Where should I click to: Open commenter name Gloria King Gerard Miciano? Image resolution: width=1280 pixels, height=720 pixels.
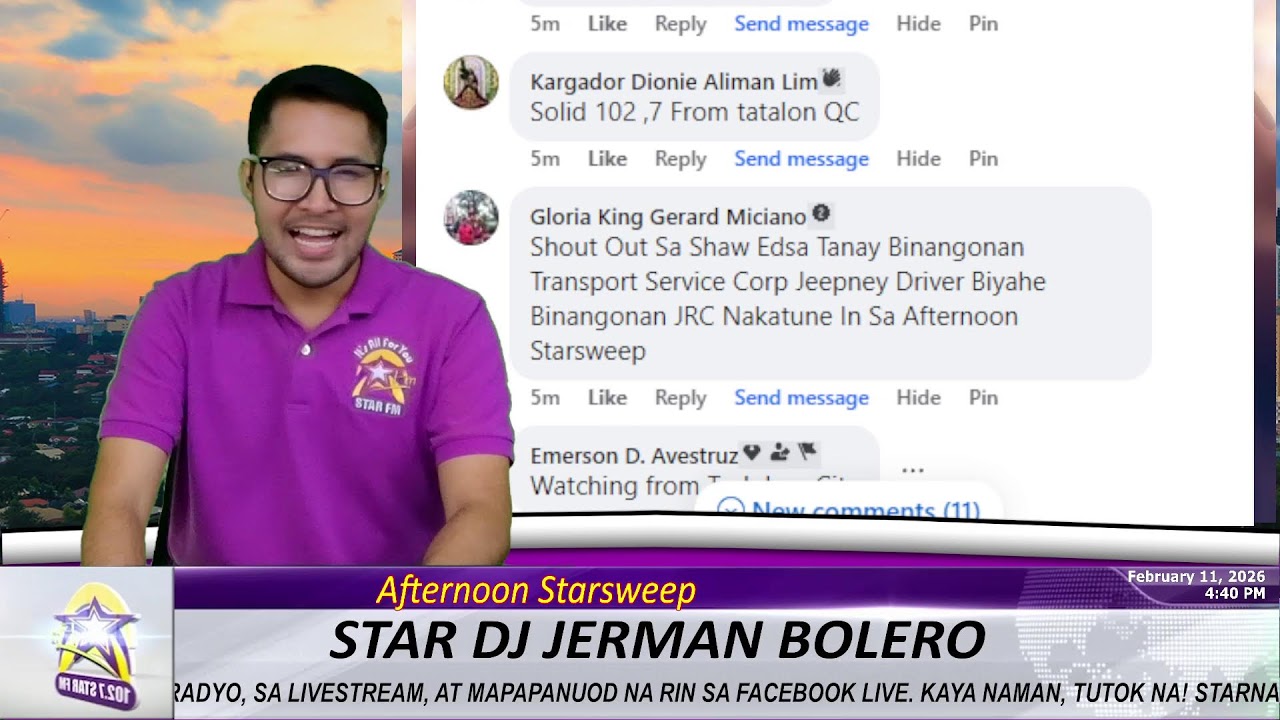pos(668,217)
